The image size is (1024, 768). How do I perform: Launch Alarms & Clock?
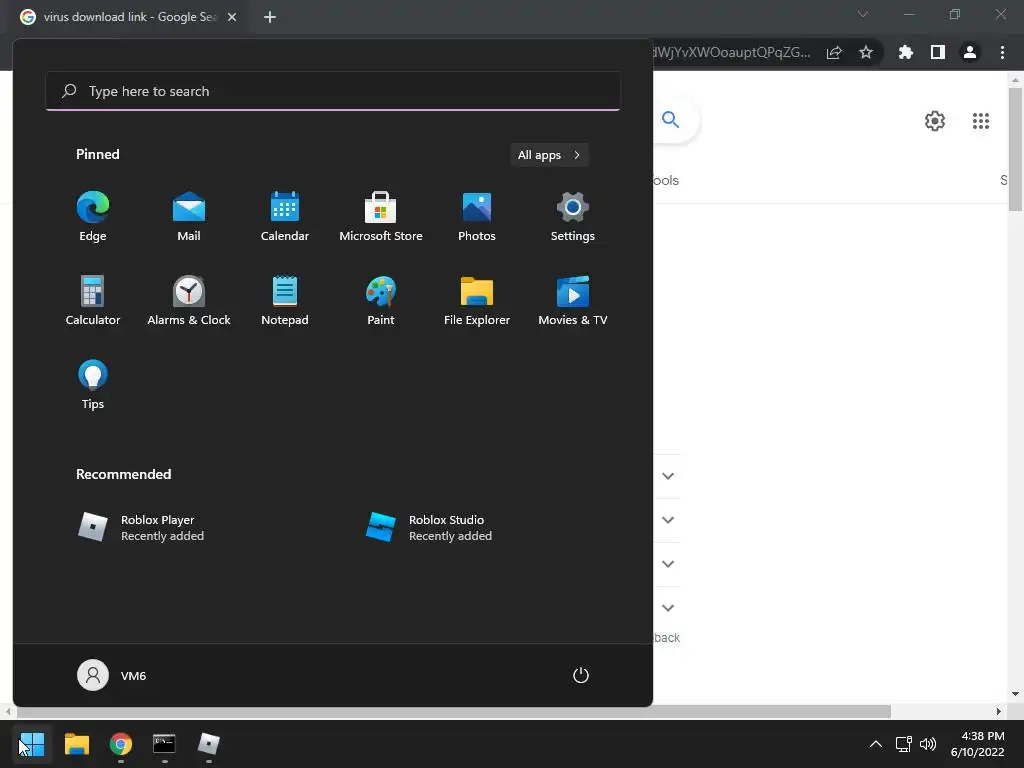pyautogui.click(x=189, y=300)
